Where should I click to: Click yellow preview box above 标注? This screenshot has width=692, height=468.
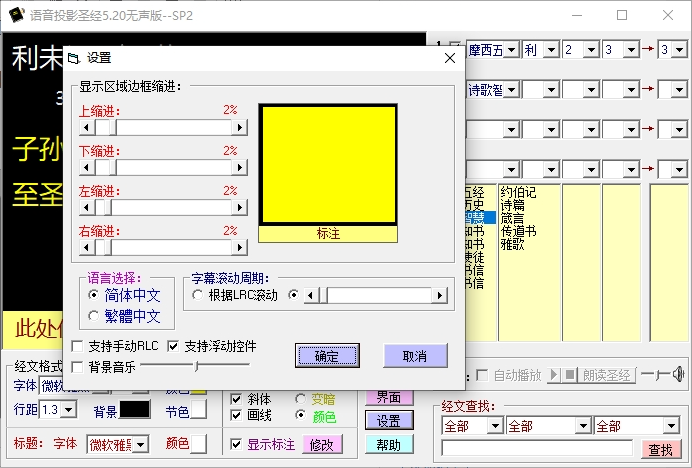pyautogui.click(x=328, y=165)
